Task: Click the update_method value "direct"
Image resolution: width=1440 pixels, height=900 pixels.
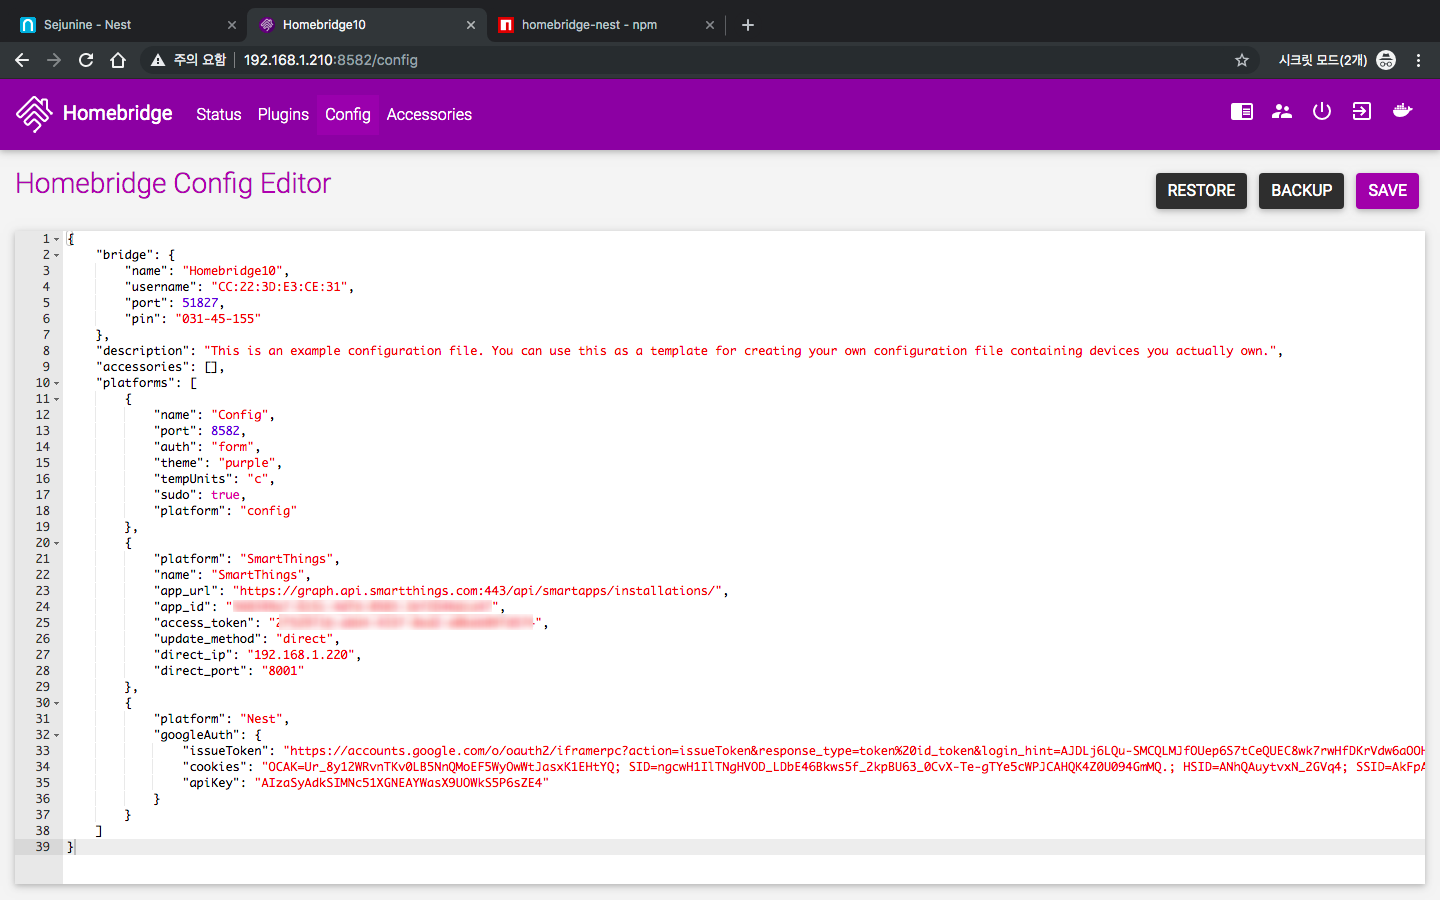Action: (304, 639)
